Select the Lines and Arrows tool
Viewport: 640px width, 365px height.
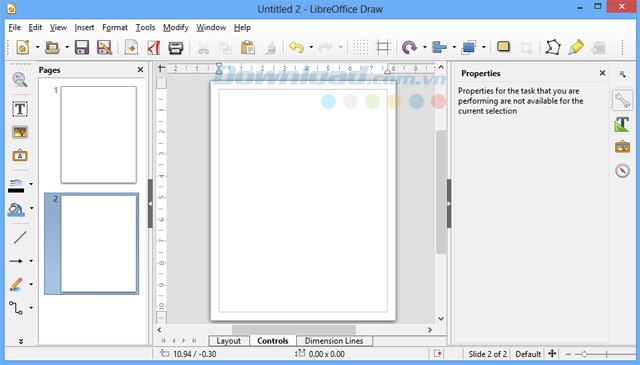[16, 261]
